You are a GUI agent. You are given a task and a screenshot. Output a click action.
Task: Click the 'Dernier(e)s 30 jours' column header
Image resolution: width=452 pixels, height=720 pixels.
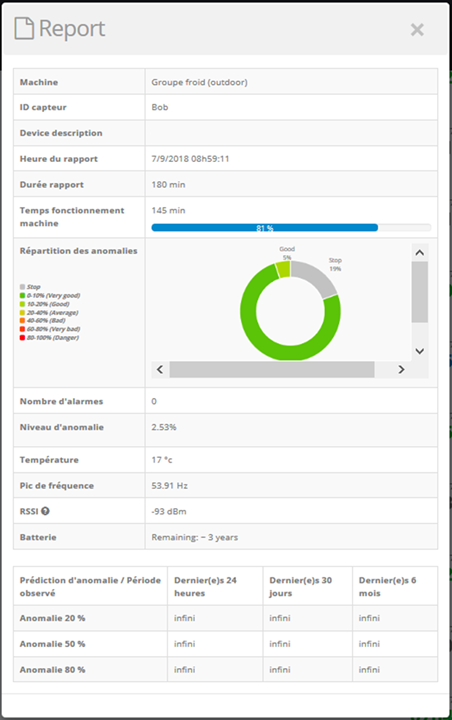pos(300,586)
